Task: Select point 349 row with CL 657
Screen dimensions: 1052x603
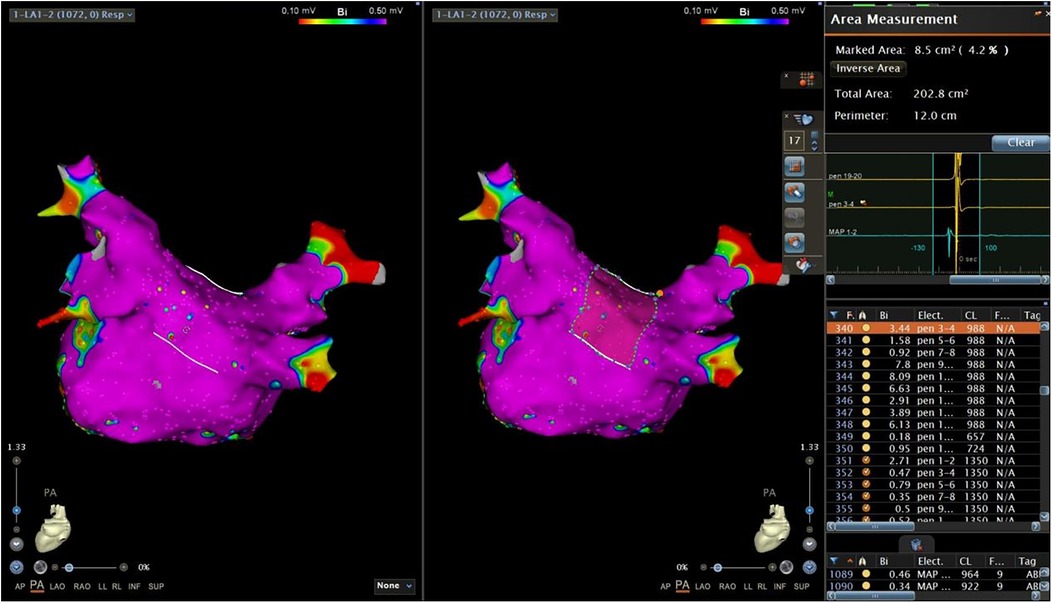Action: tap(933, 437)
